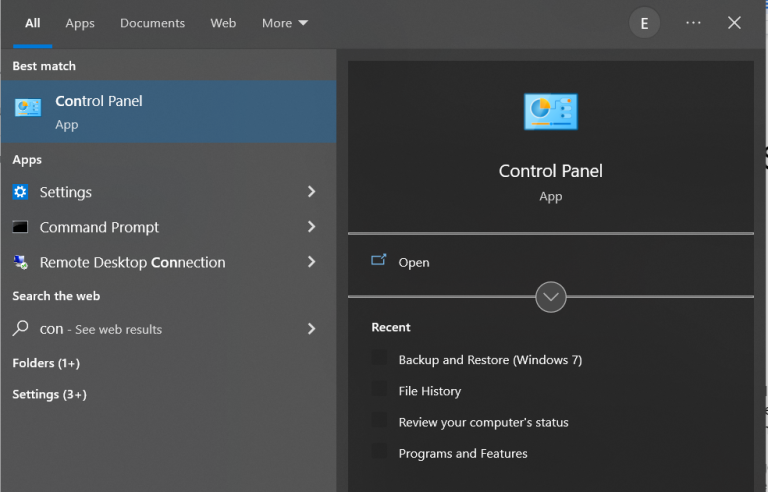
Task: Open recent File History item
Action: pyautogui.click(x=430, y=391)
